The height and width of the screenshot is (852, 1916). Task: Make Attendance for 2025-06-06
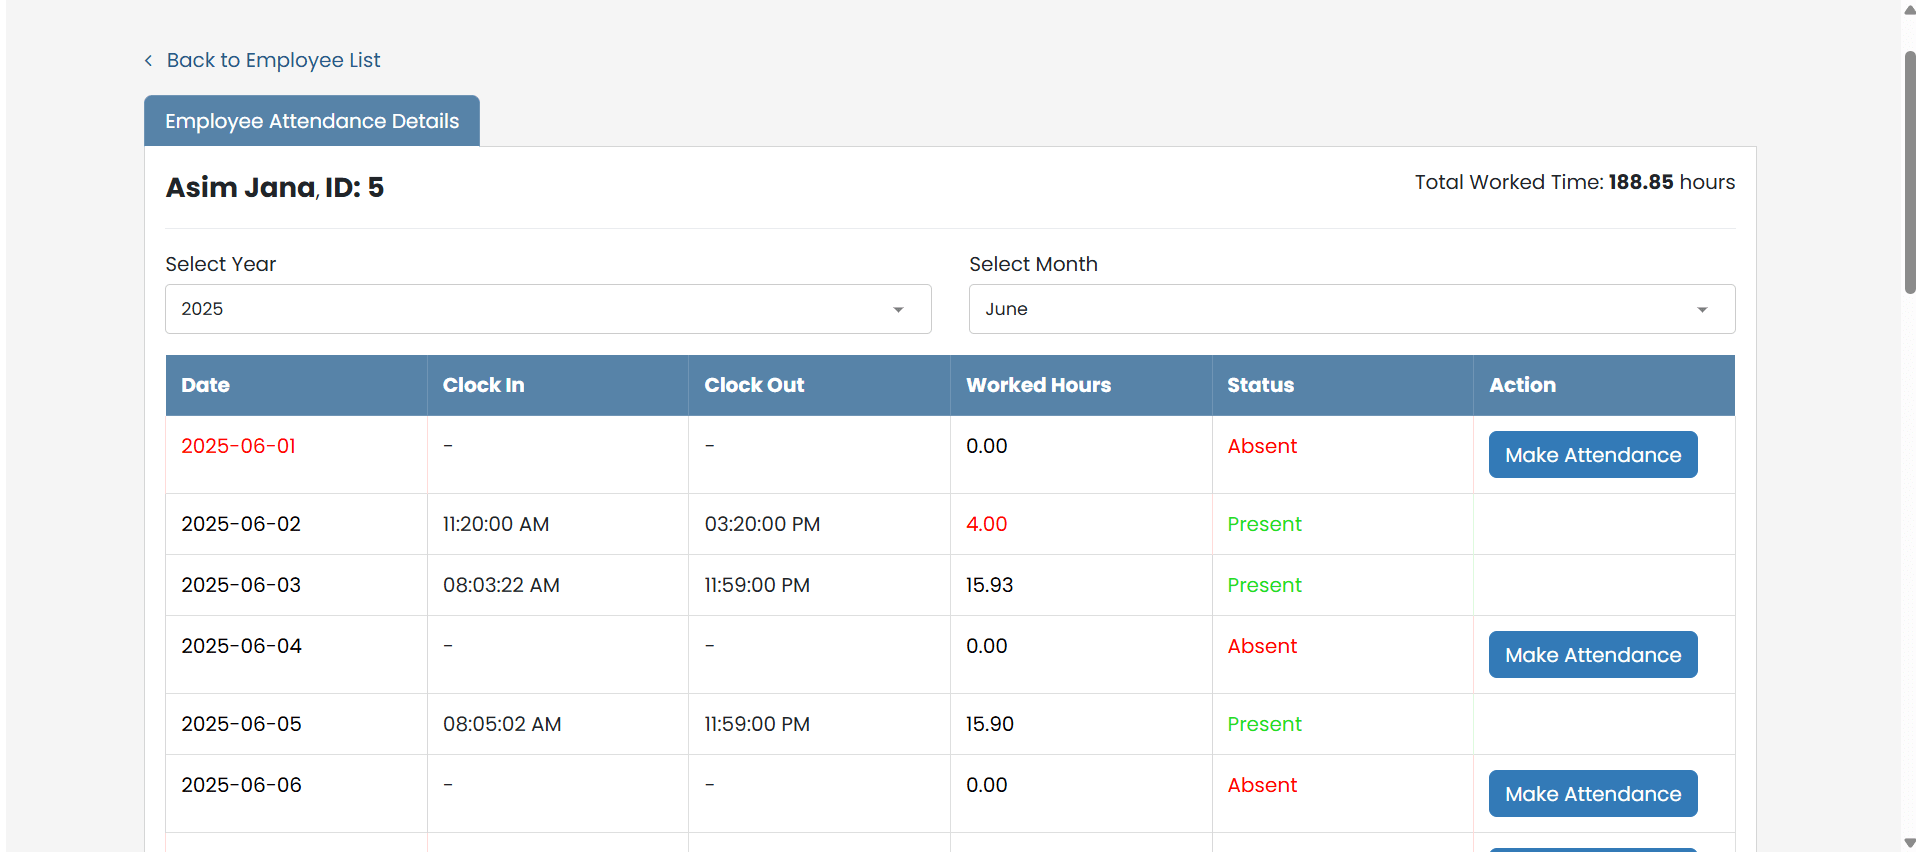(x=1593, y=794)
